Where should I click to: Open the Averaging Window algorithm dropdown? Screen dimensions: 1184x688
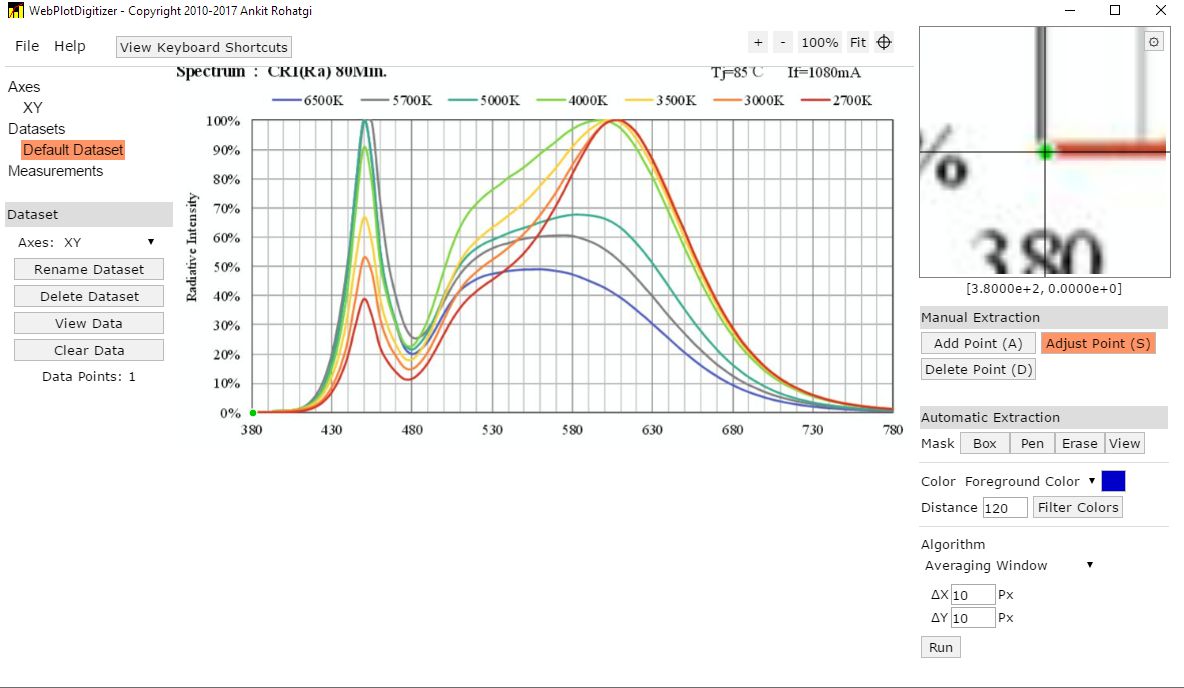1009,565
